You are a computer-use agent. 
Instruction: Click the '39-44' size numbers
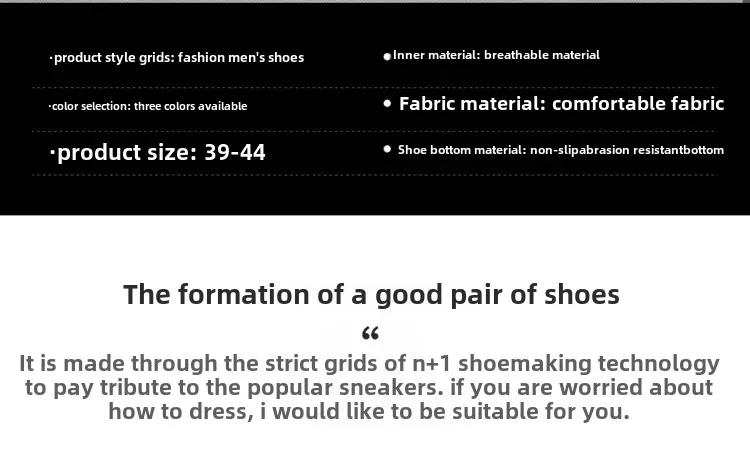[235, 153]
